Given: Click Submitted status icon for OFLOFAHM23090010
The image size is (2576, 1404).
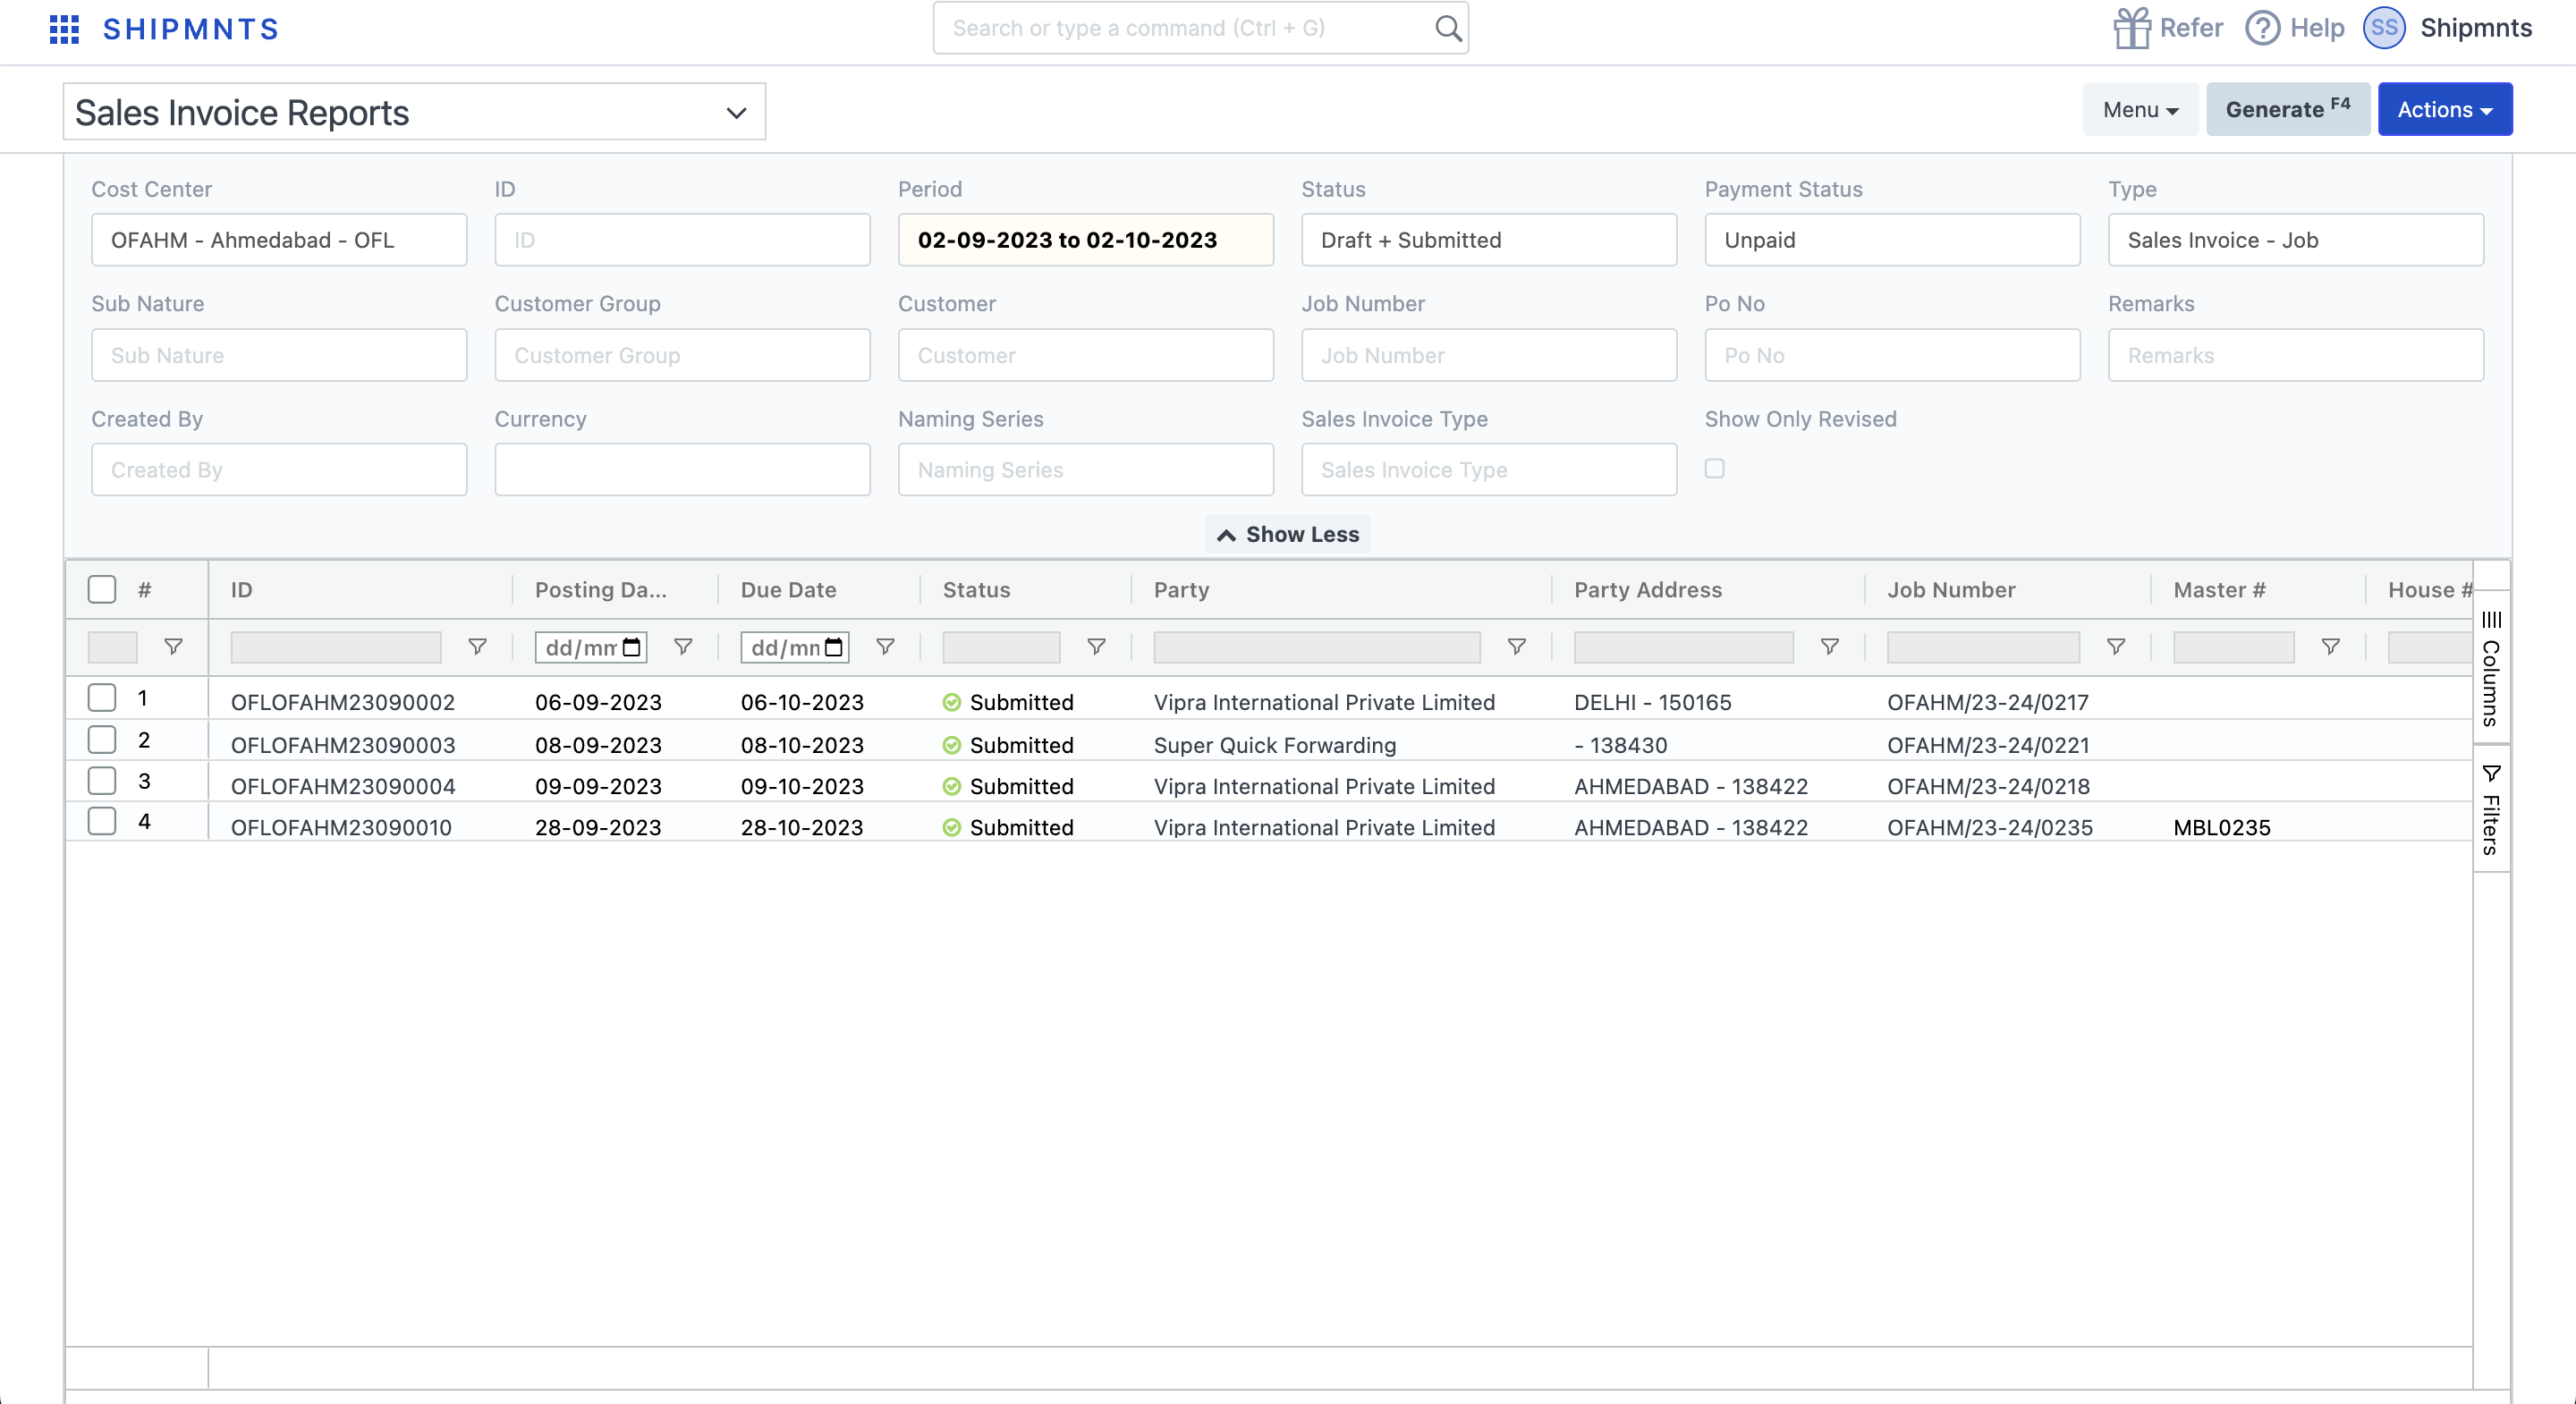Looking at the screenshot, I should pos(951,827).
